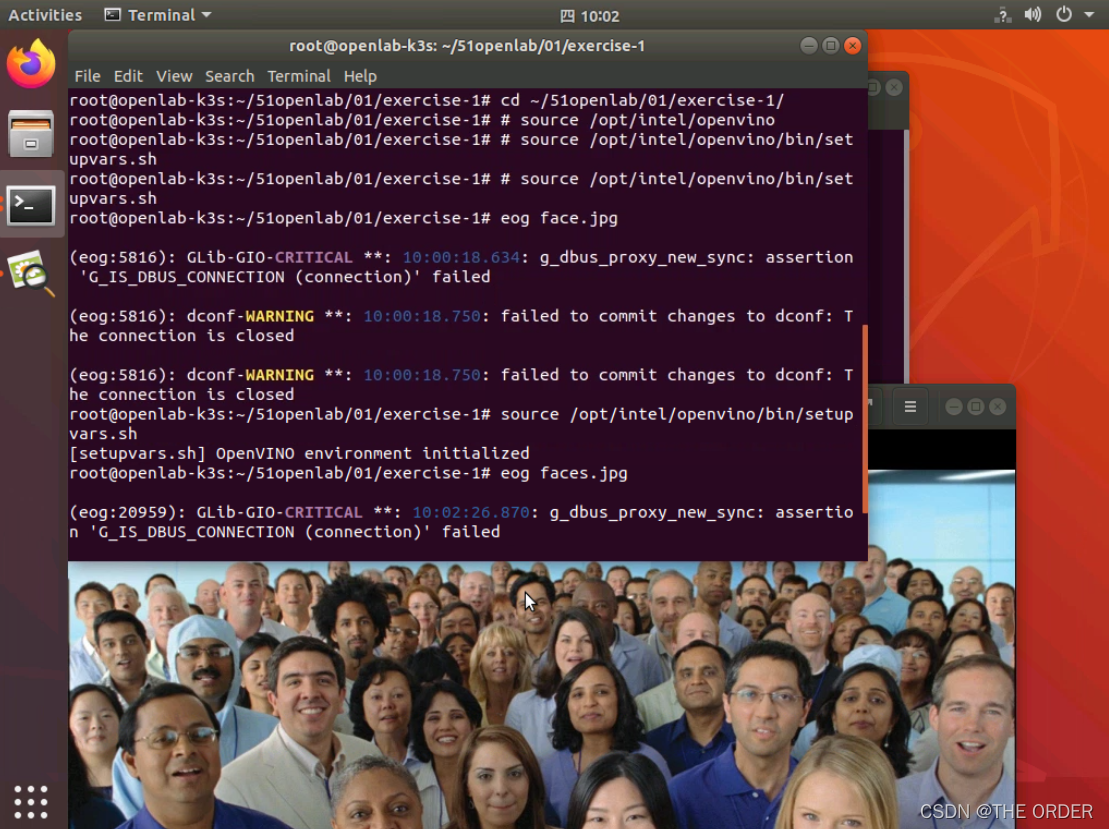The width and height of the screenshot is (1109, 829).
Task: Open the Search menu in terminal
Action: [x=229, y=76]
